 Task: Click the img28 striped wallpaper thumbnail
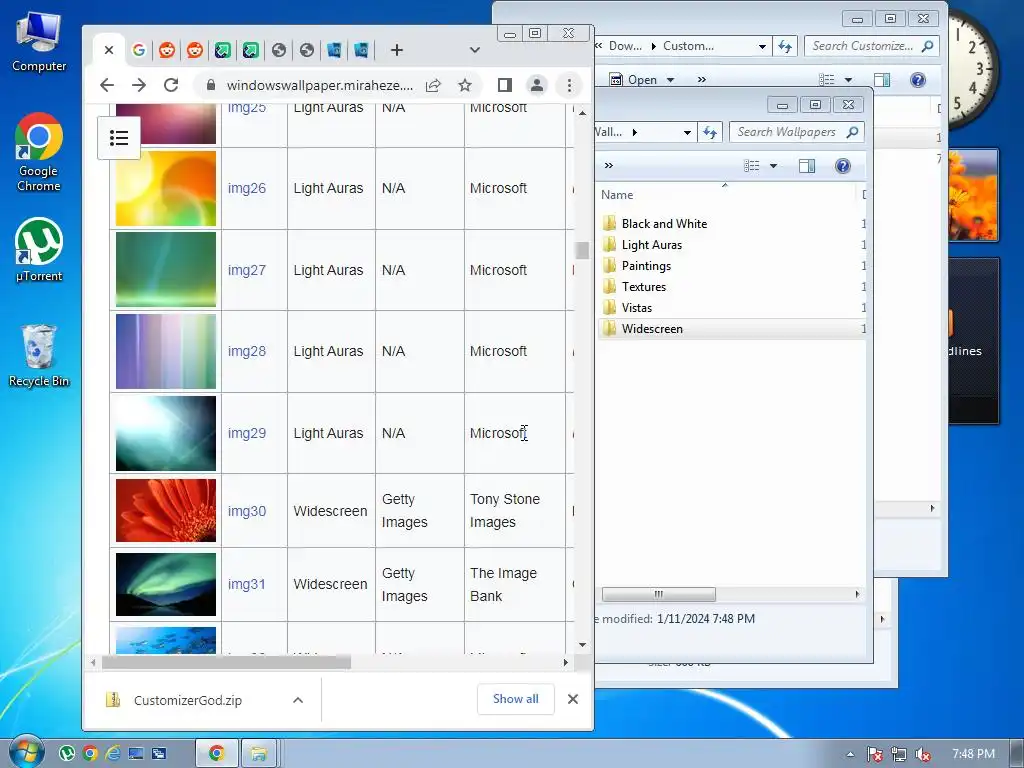[166, 351]
